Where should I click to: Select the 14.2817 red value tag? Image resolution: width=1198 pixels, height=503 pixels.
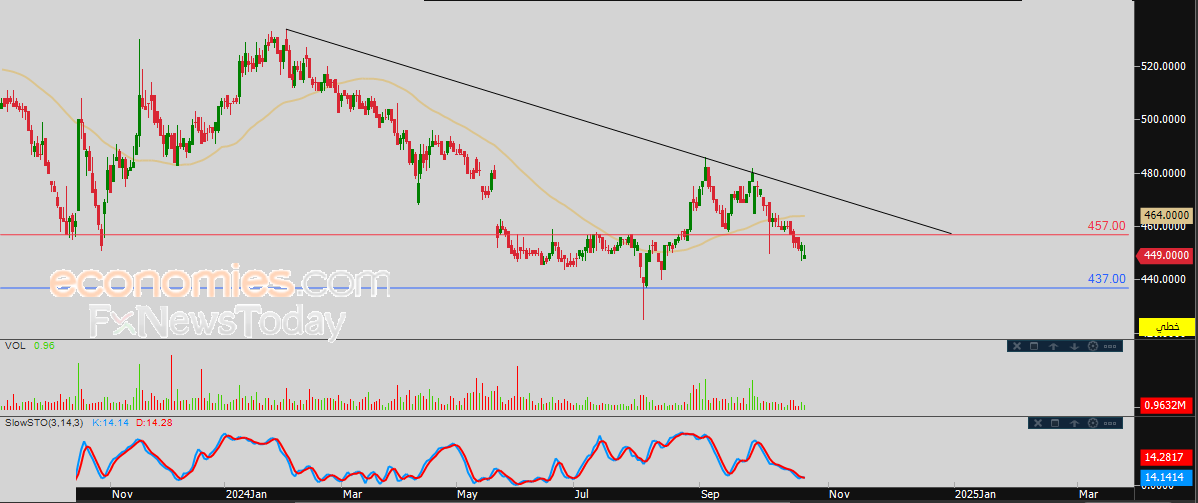1167,457
